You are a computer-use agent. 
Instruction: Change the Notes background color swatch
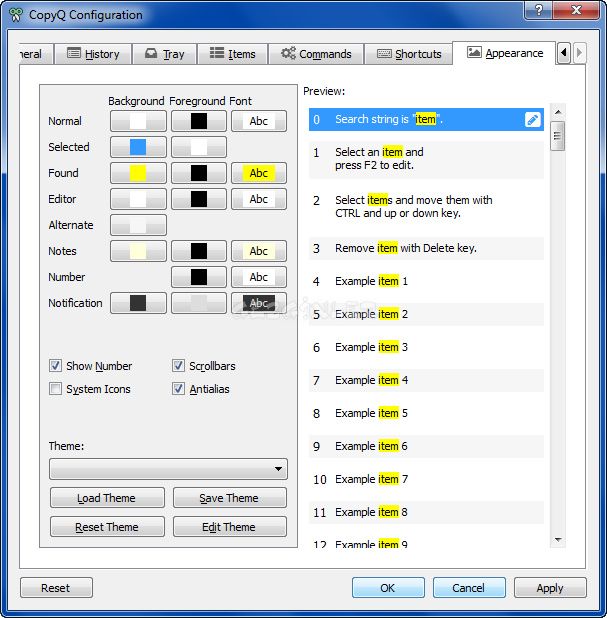click(x=138, y=251)
